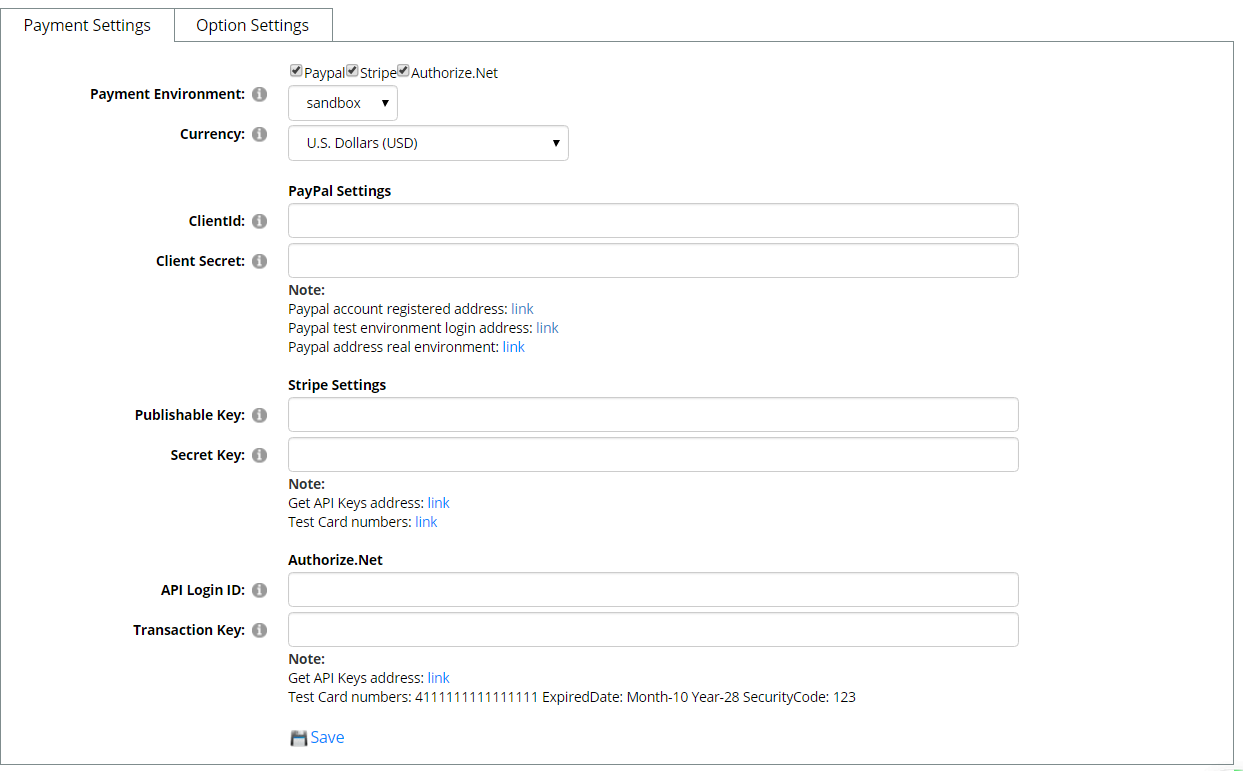Click the PayPal Settings heading
1243x771 pixels.
339,190
